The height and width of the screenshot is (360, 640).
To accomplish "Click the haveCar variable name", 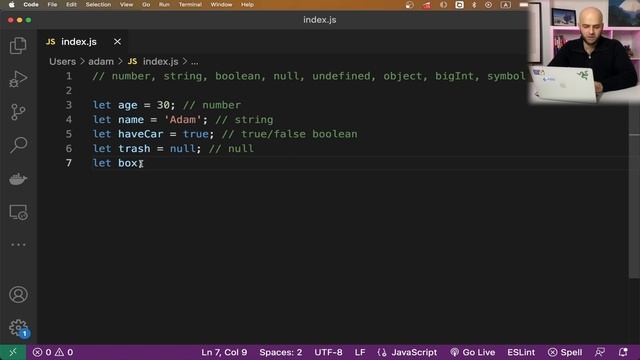I will (140, 134).
